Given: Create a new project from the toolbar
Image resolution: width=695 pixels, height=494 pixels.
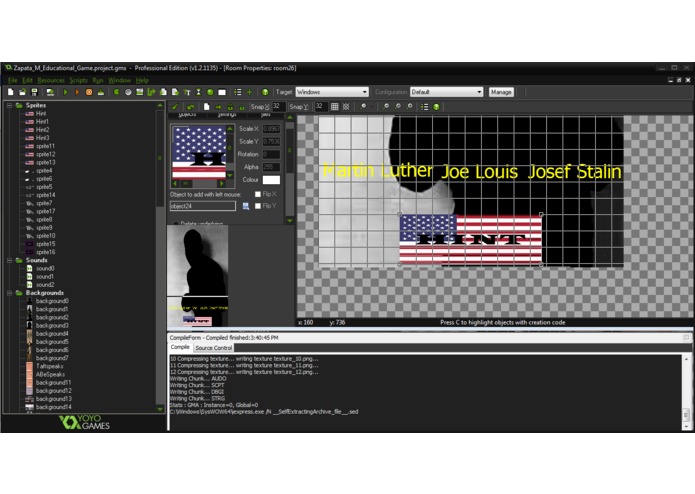Looking at the screenshot, I should click(11, 92).
